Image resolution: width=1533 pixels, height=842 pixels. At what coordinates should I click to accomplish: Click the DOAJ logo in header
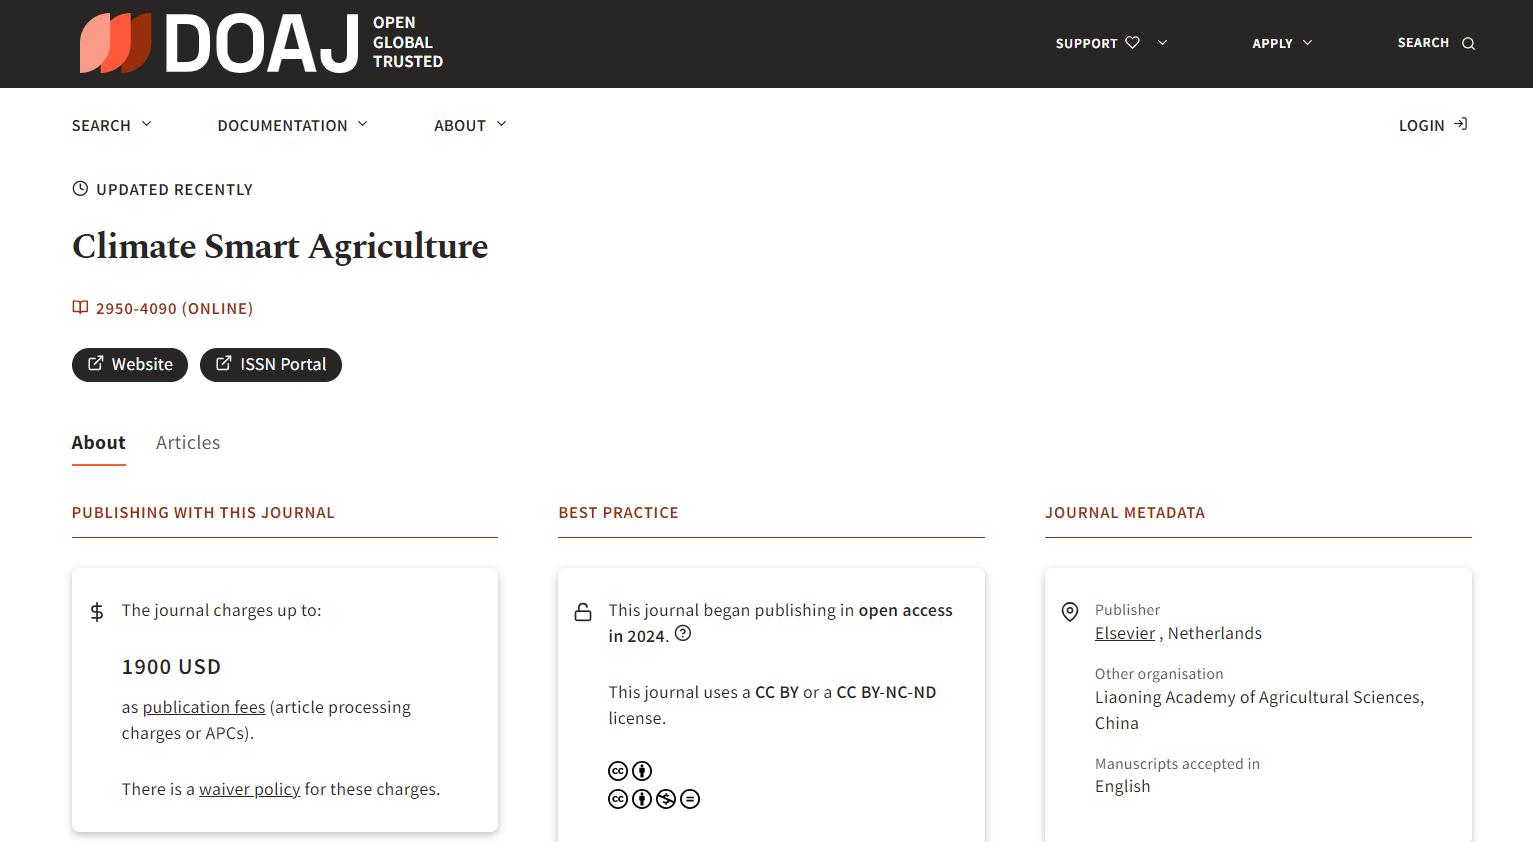pos(260,44)
